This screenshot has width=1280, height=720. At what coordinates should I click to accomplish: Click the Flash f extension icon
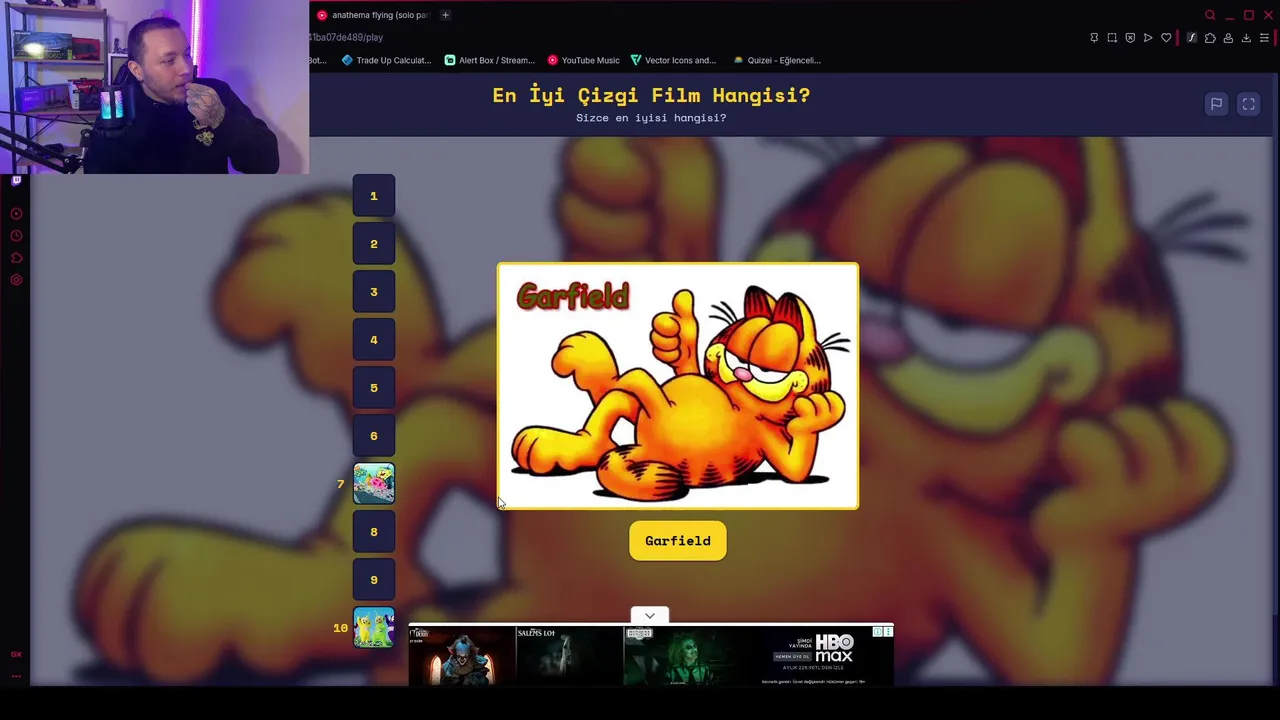pos(1192,38)
